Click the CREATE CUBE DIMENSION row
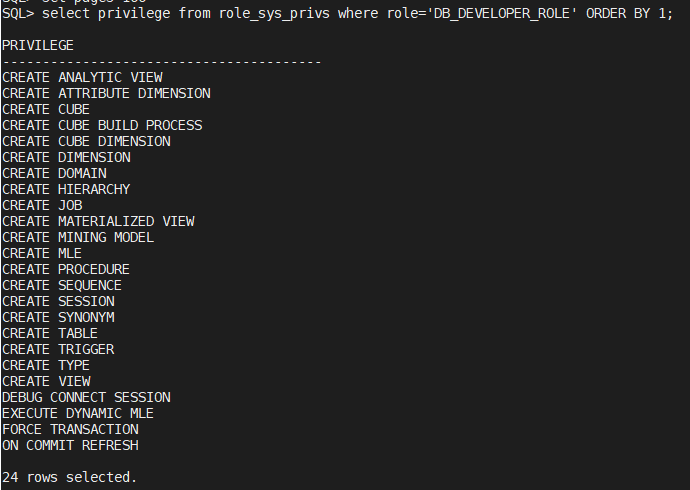The width and height of the screenshot is (690, 490). [86, 141]
